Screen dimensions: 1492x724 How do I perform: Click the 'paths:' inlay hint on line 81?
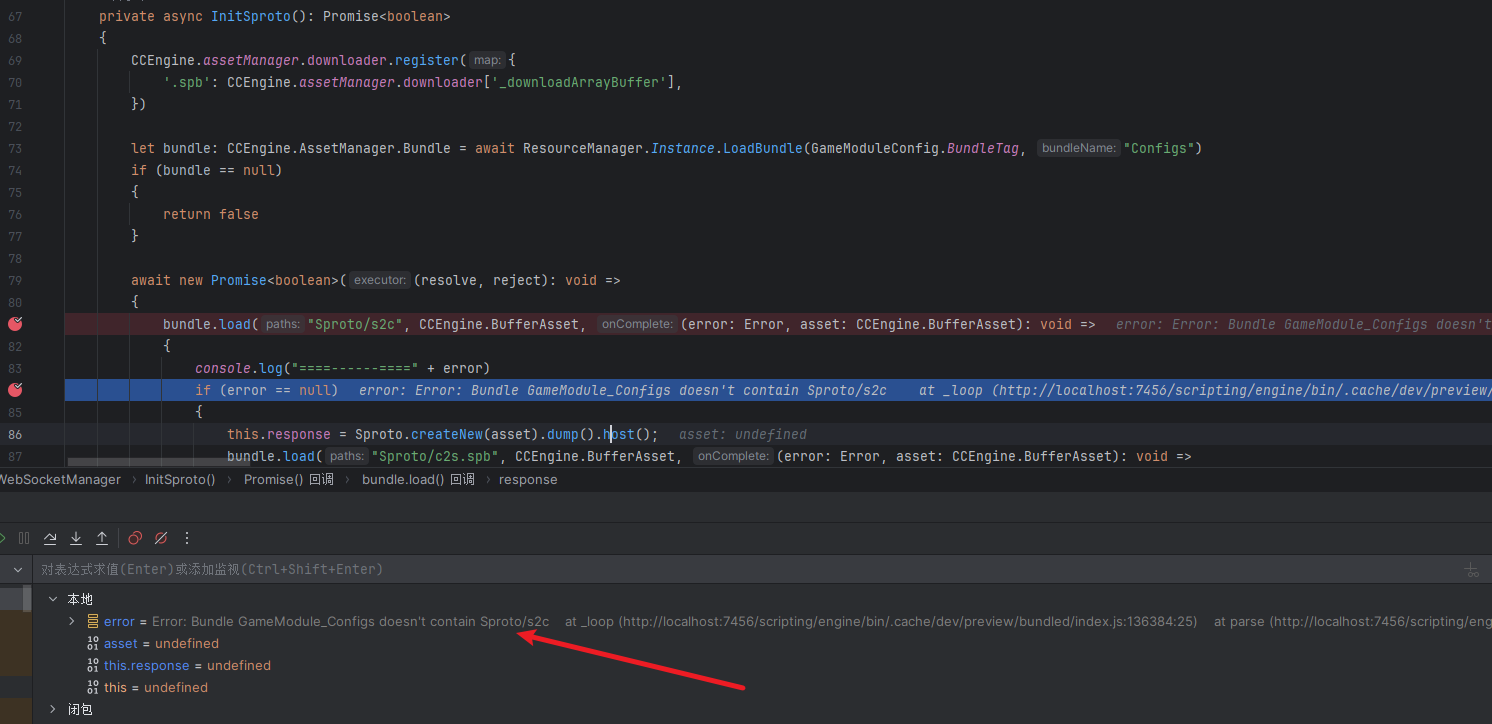(x=284, y=324)
